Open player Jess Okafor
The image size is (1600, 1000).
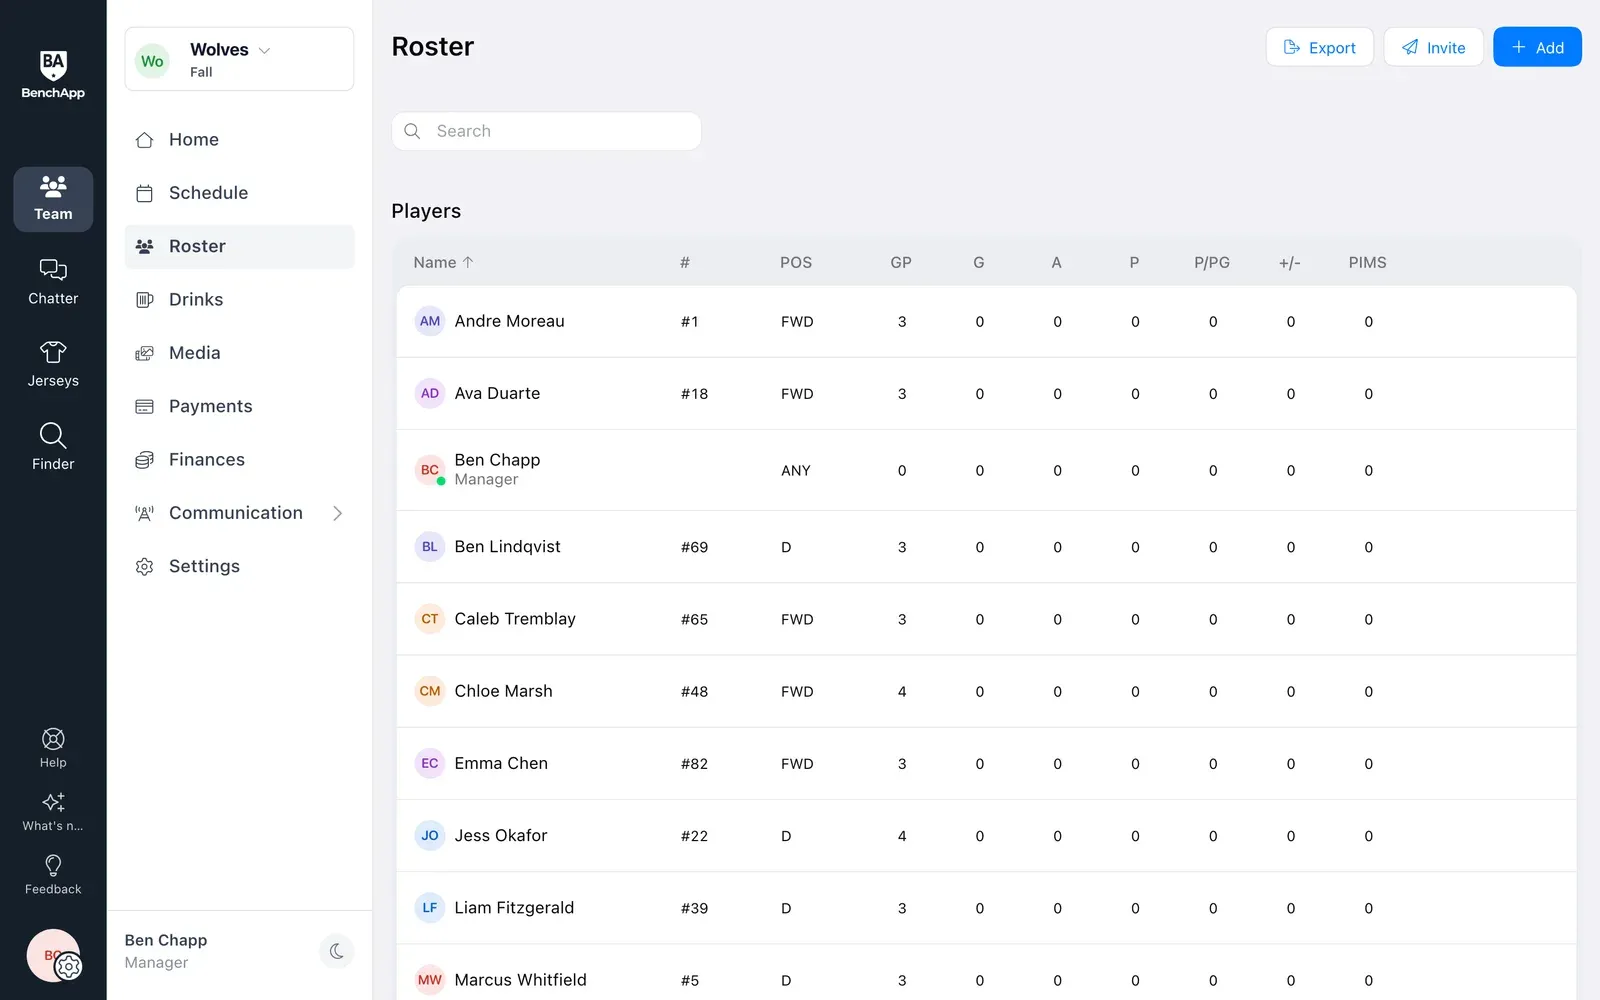[501, 835]
